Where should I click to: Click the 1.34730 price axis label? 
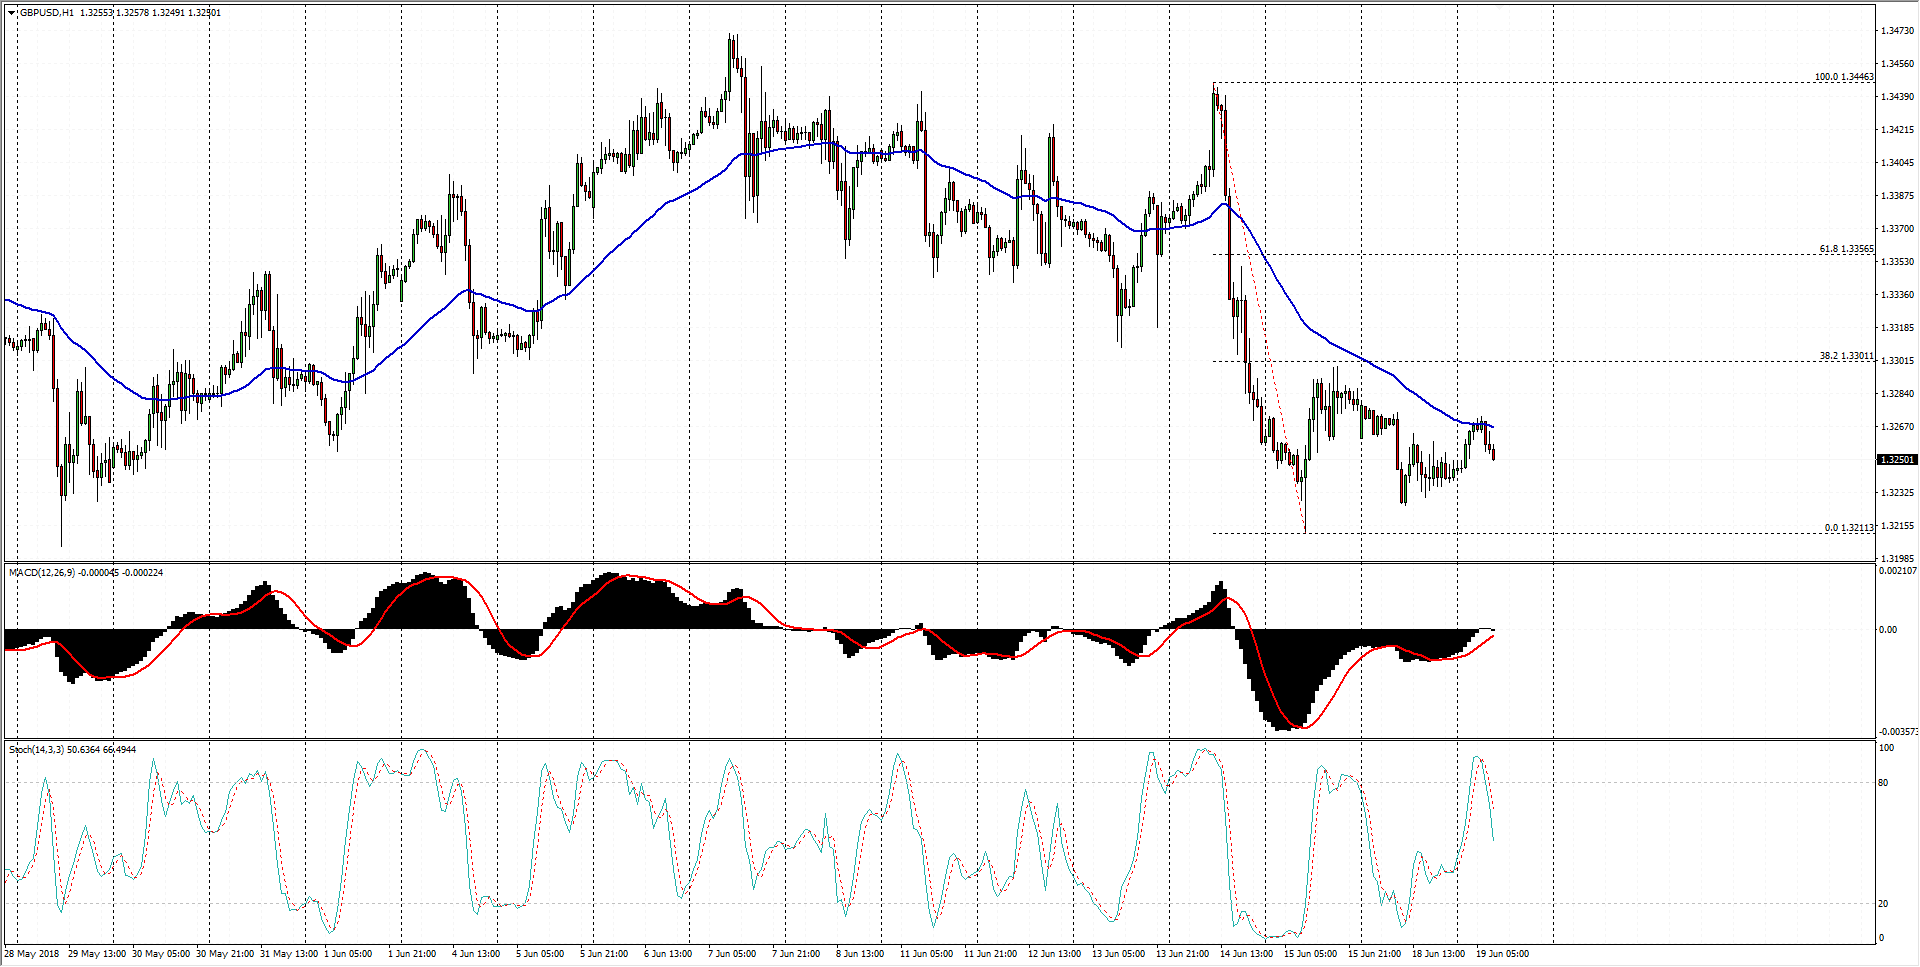1896,31
